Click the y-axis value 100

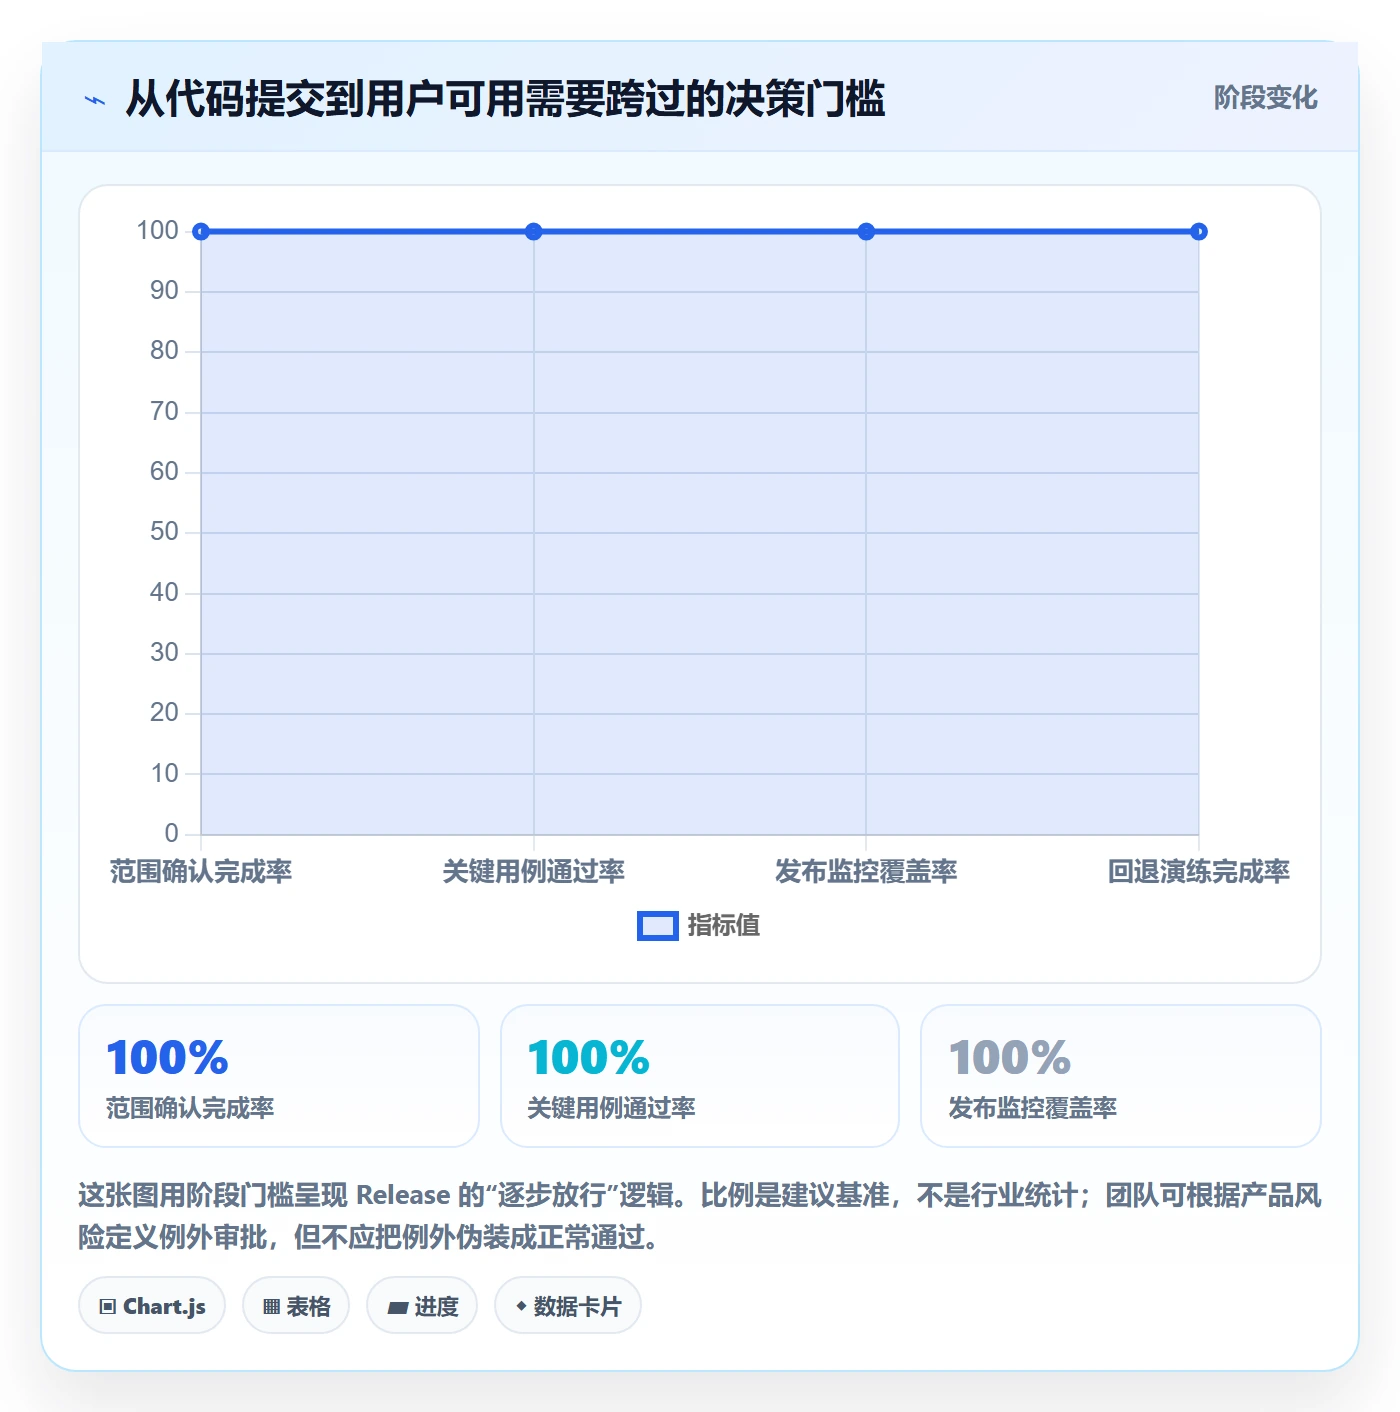tap(158, 231)
